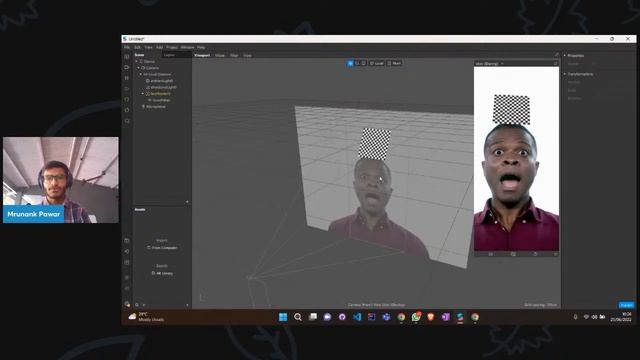Click the checkerboard plane above the head in viewport
The height and width of the screenshot is (360, 640).
click(x=375, y=144)
